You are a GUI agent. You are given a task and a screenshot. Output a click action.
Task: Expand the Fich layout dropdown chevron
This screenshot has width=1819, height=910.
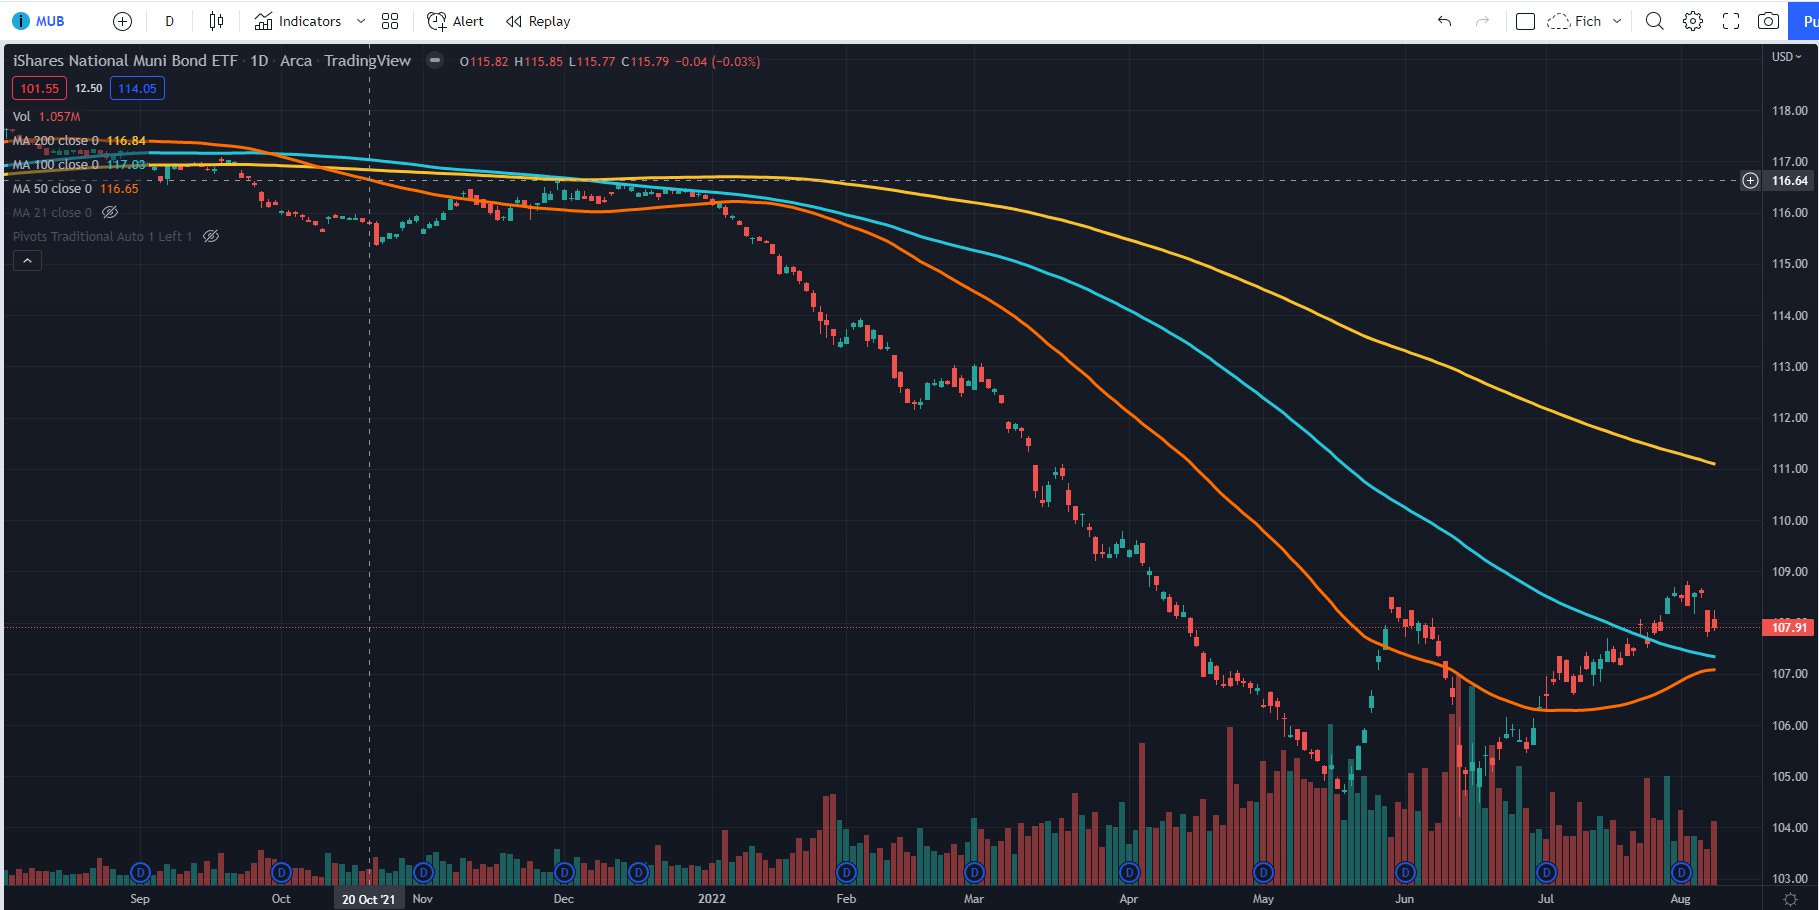tap(1617, 21)
